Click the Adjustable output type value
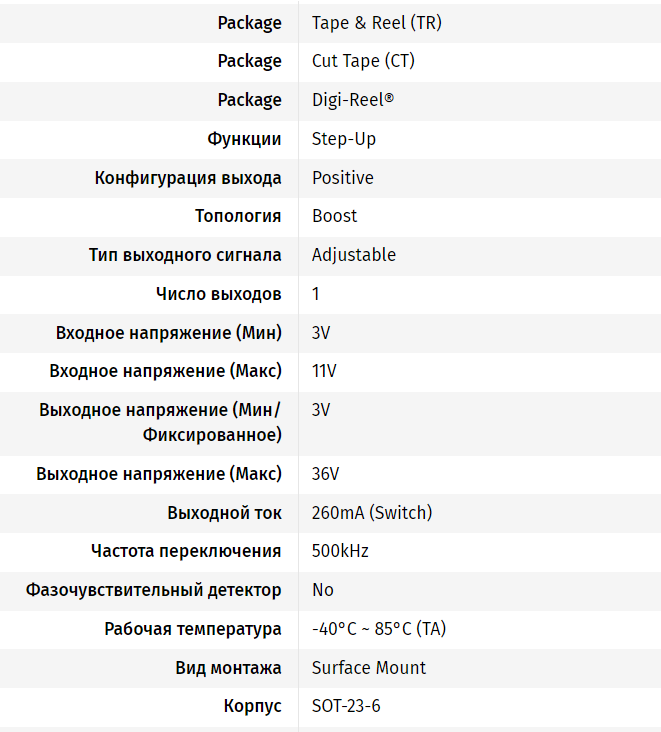The width and height of the screenshot is (661, 732). [354, 255]
